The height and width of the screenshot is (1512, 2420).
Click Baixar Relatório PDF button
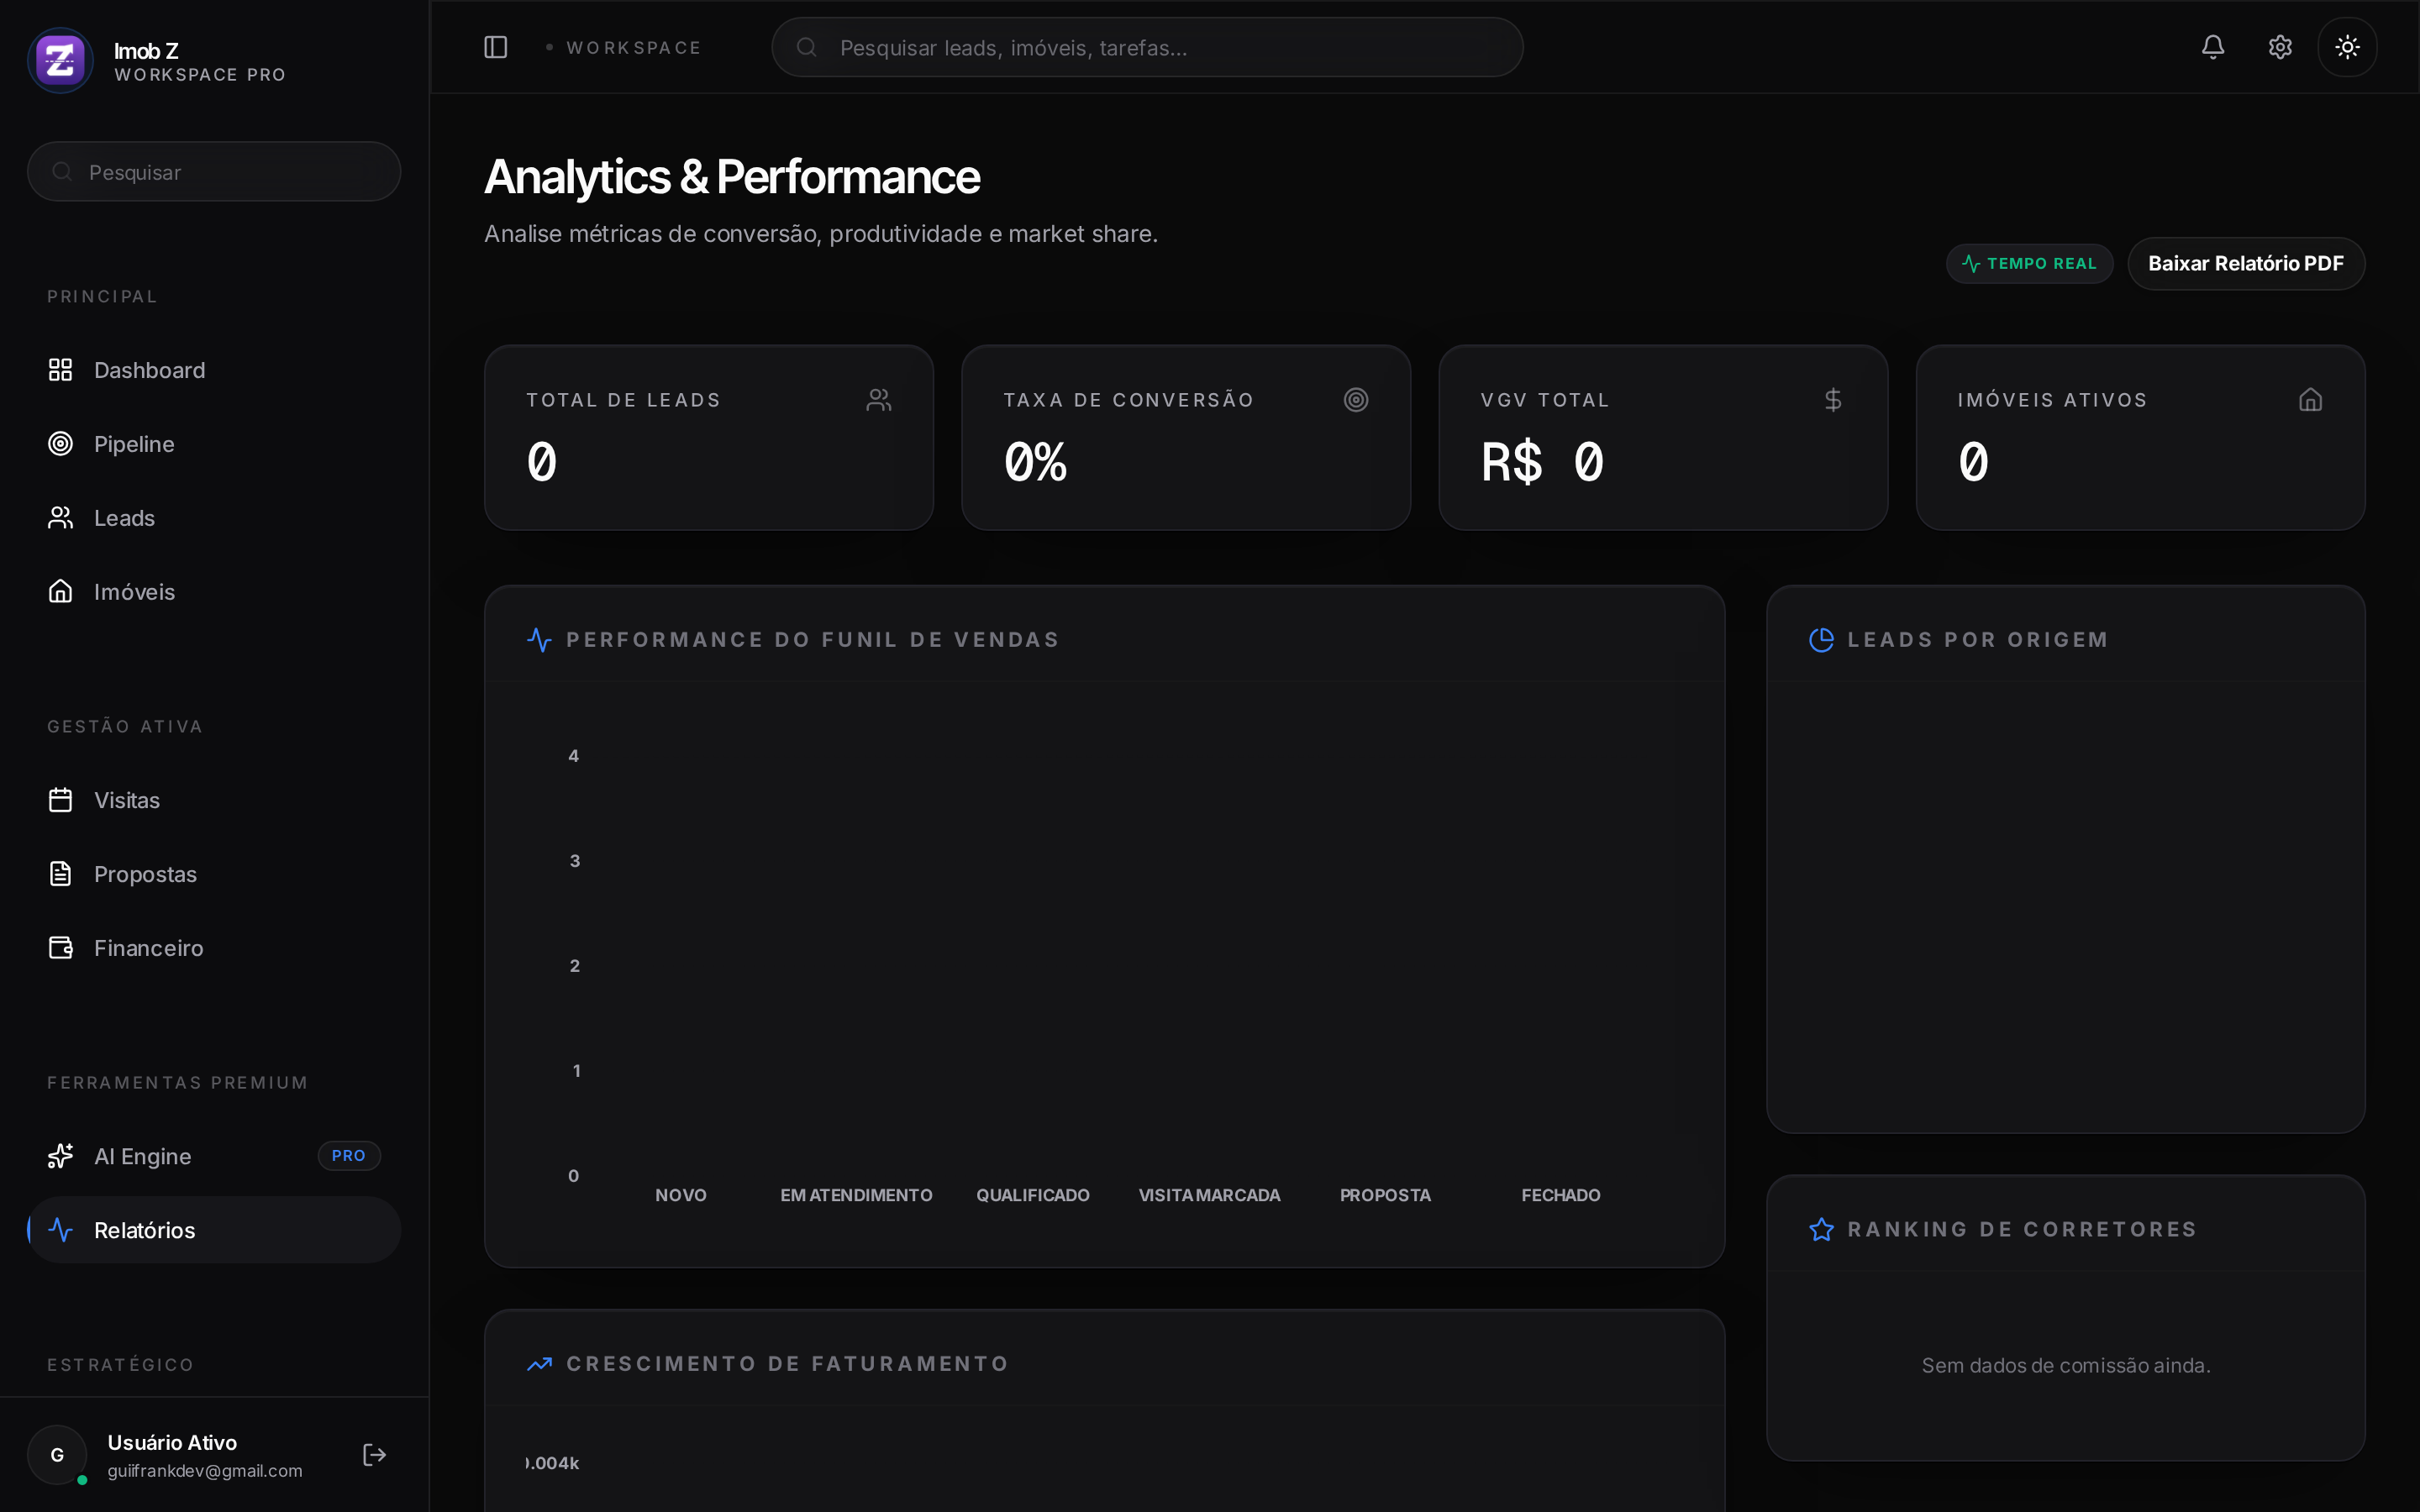(2245, 264)
